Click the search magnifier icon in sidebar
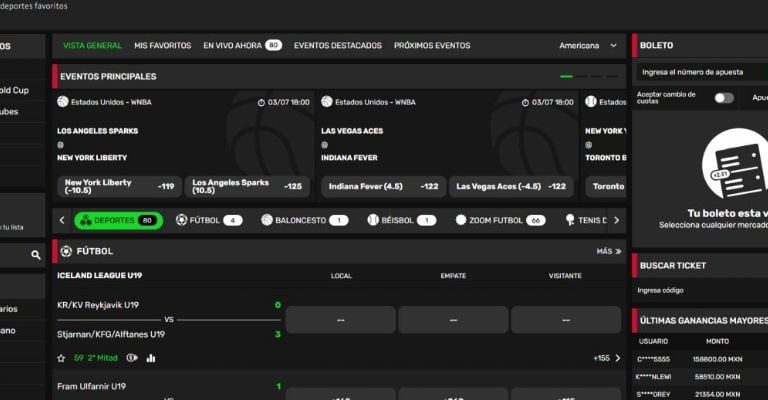Viewport: 768px width, 400px height. (x=36, y=255)
